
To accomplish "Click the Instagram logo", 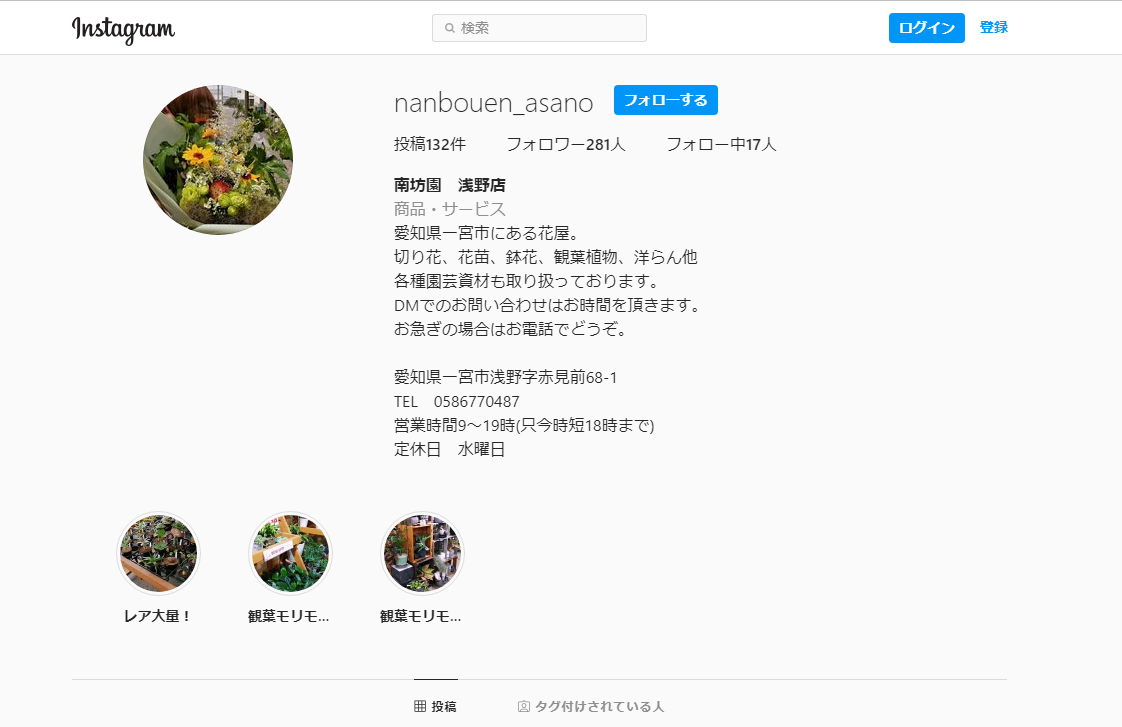I will click(123, 29).
